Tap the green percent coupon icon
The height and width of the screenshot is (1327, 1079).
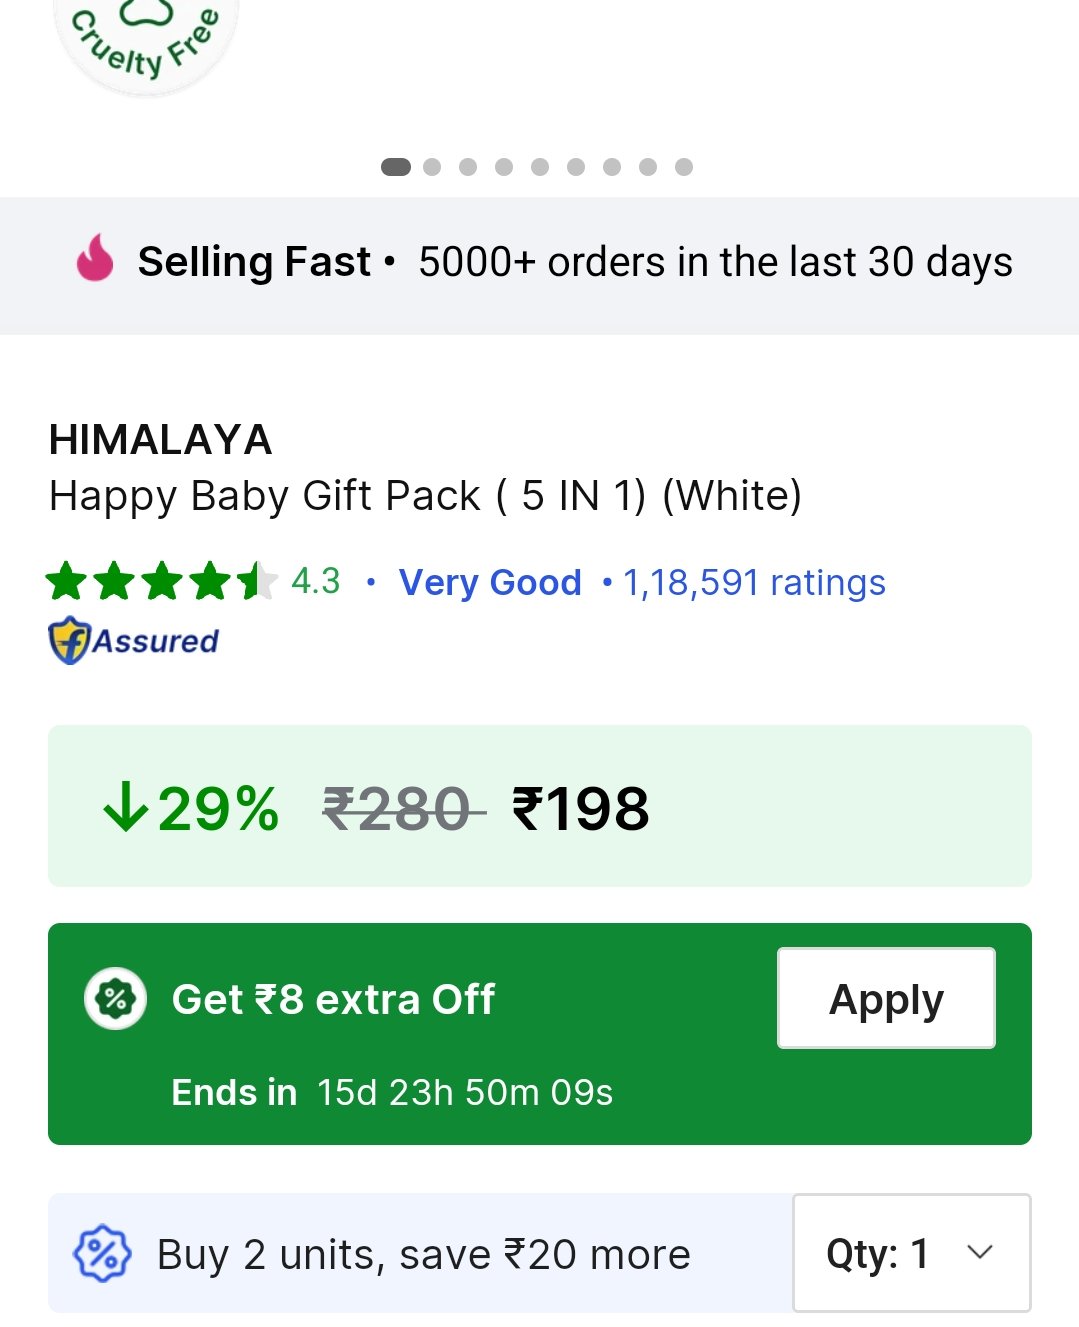click(x=116, y=999)
